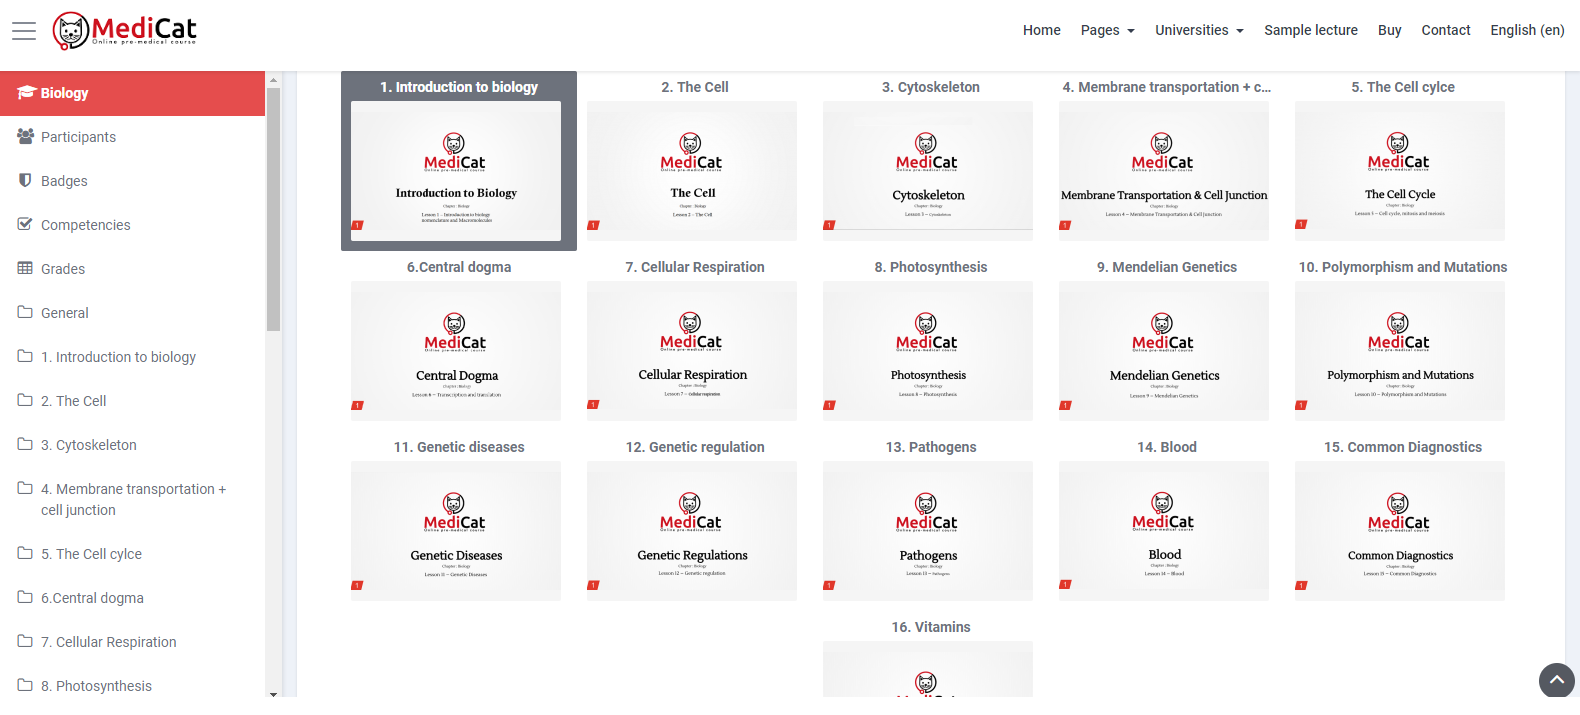Open the Genetic Diseases lesson thumbnail

tap(456, 531)
